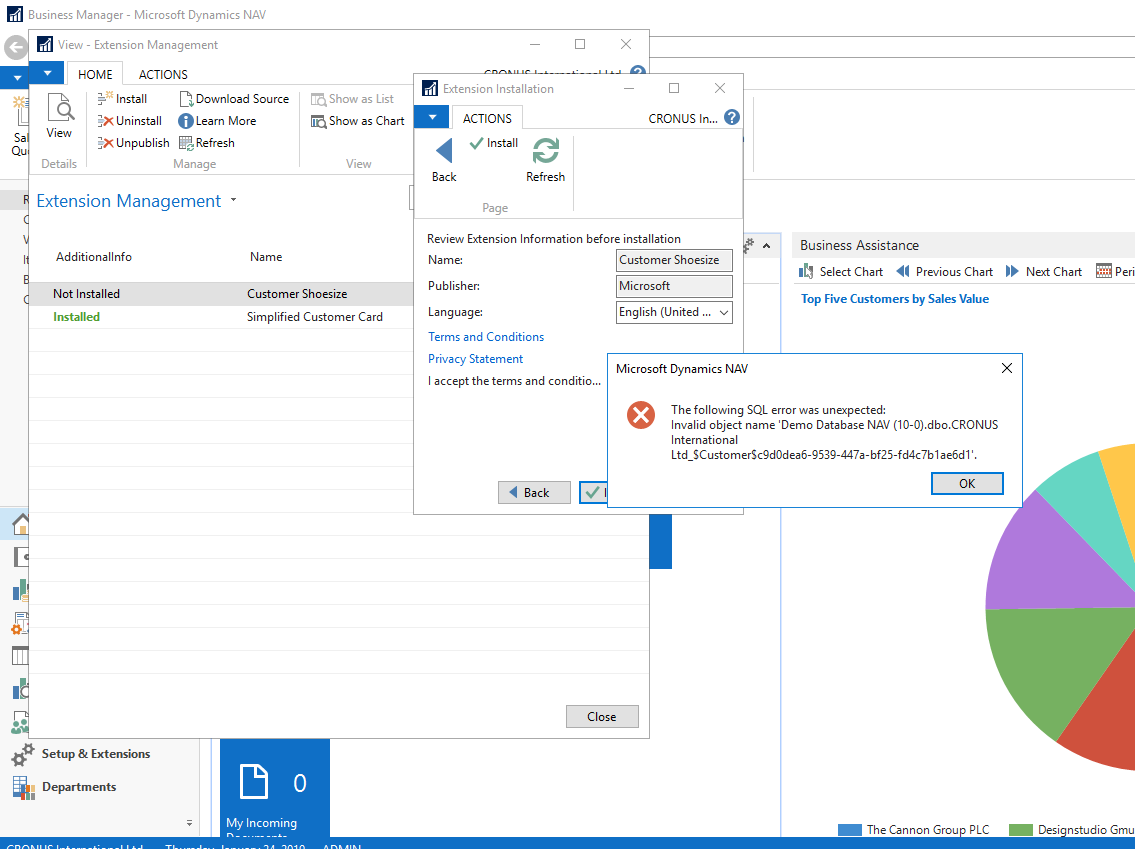
Task: Click the Installed status text
Action: click(76, 317)
